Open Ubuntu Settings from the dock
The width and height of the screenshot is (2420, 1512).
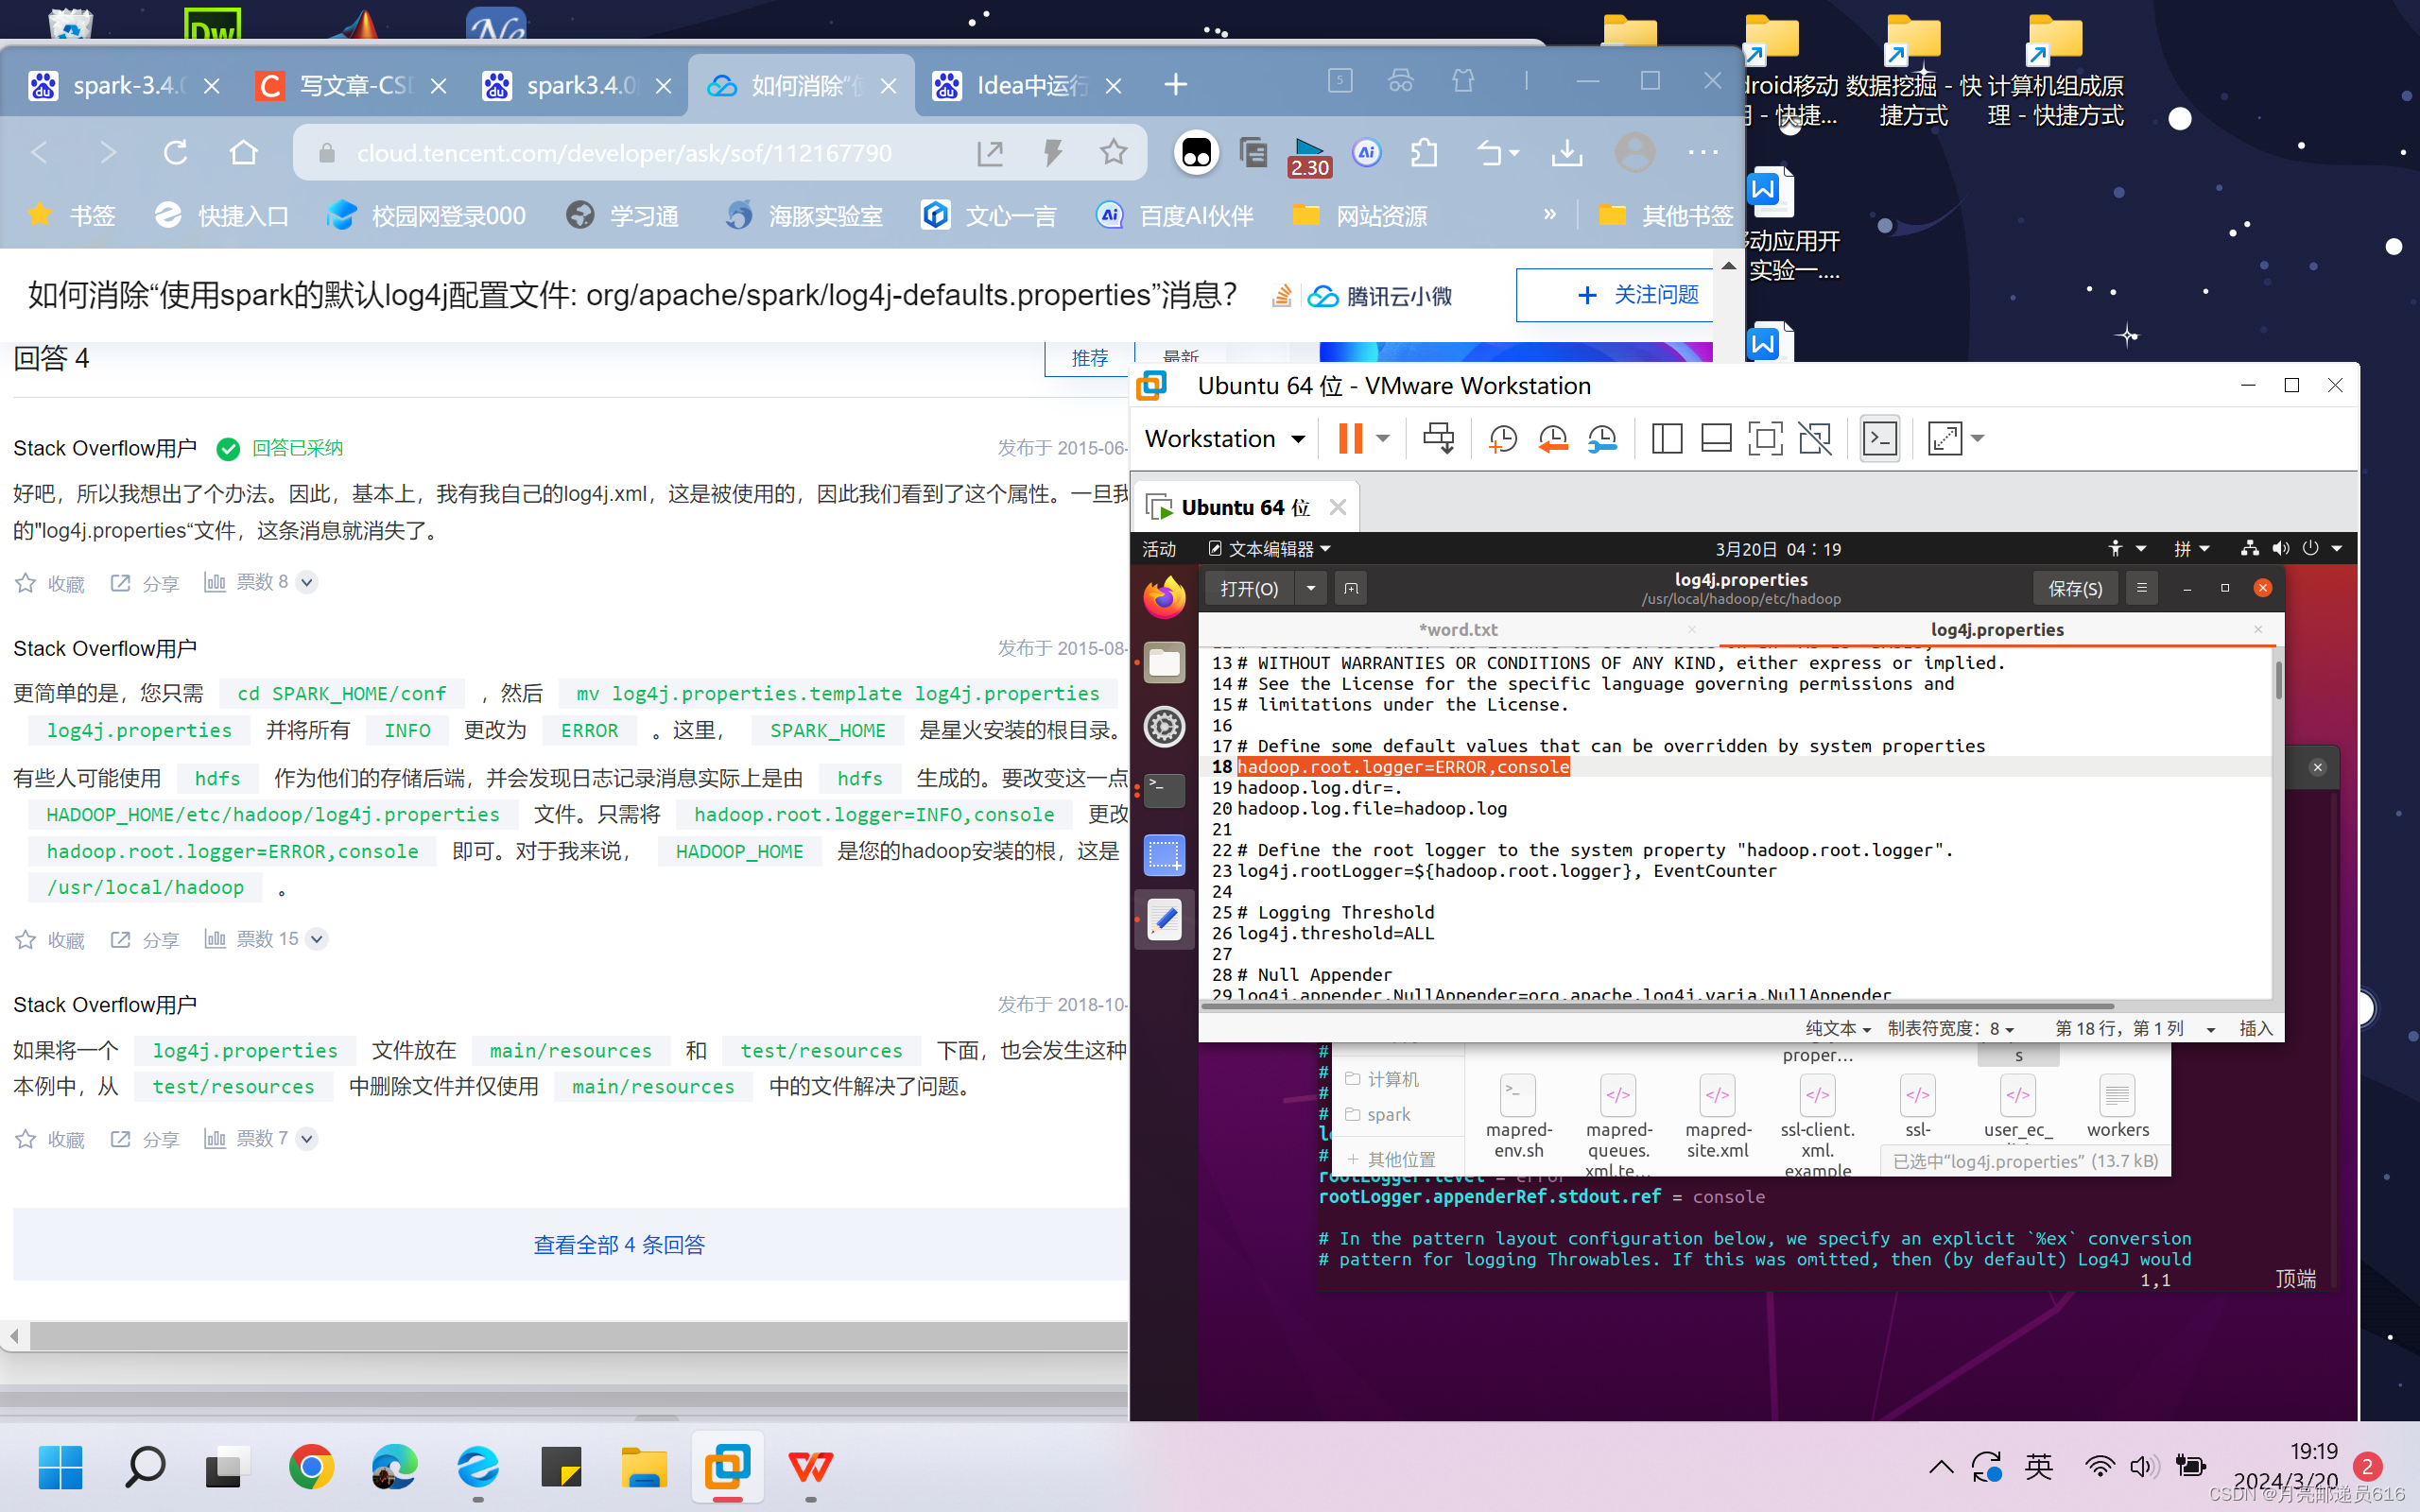coord(1163,727)
